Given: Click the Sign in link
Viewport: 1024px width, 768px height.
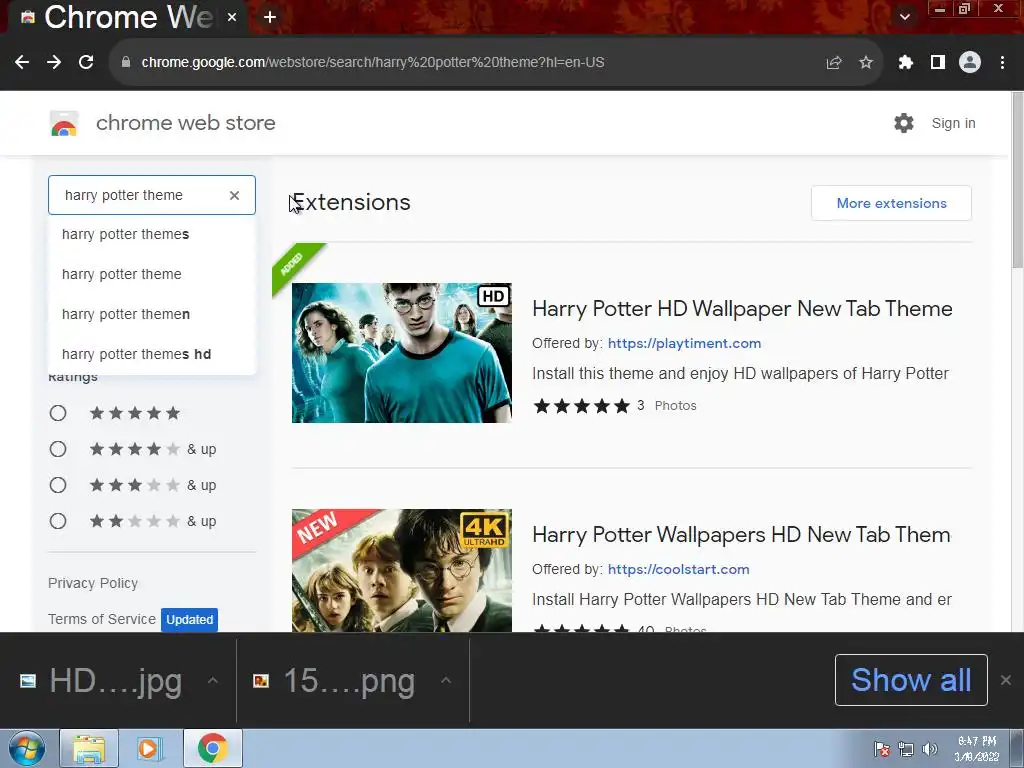Looking at the screenshot, I should (x=953, y=123).
